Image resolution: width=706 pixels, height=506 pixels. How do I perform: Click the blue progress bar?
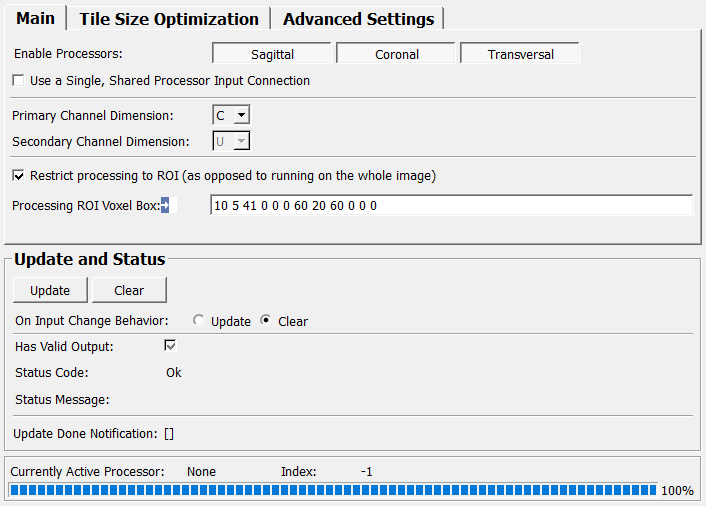tap(334, 490)
